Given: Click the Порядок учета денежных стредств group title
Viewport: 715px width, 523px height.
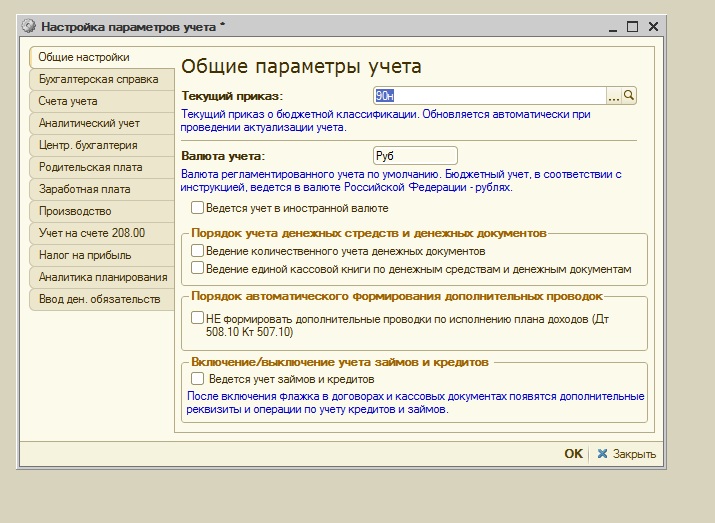Looking at the screenshot, I should pyautogui.click(x=368, y=233).
